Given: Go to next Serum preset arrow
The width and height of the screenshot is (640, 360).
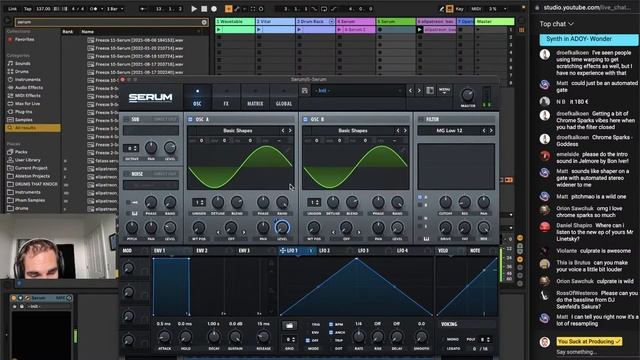Looking at the screenshot, I should 419,91.
